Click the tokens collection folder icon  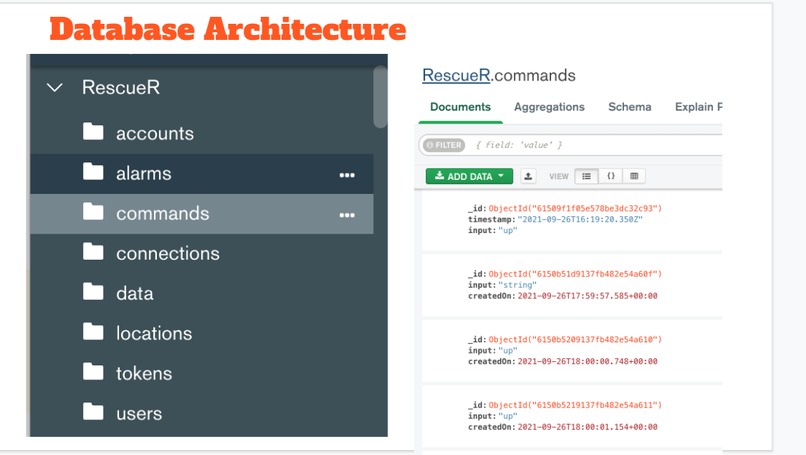point(93,372)
